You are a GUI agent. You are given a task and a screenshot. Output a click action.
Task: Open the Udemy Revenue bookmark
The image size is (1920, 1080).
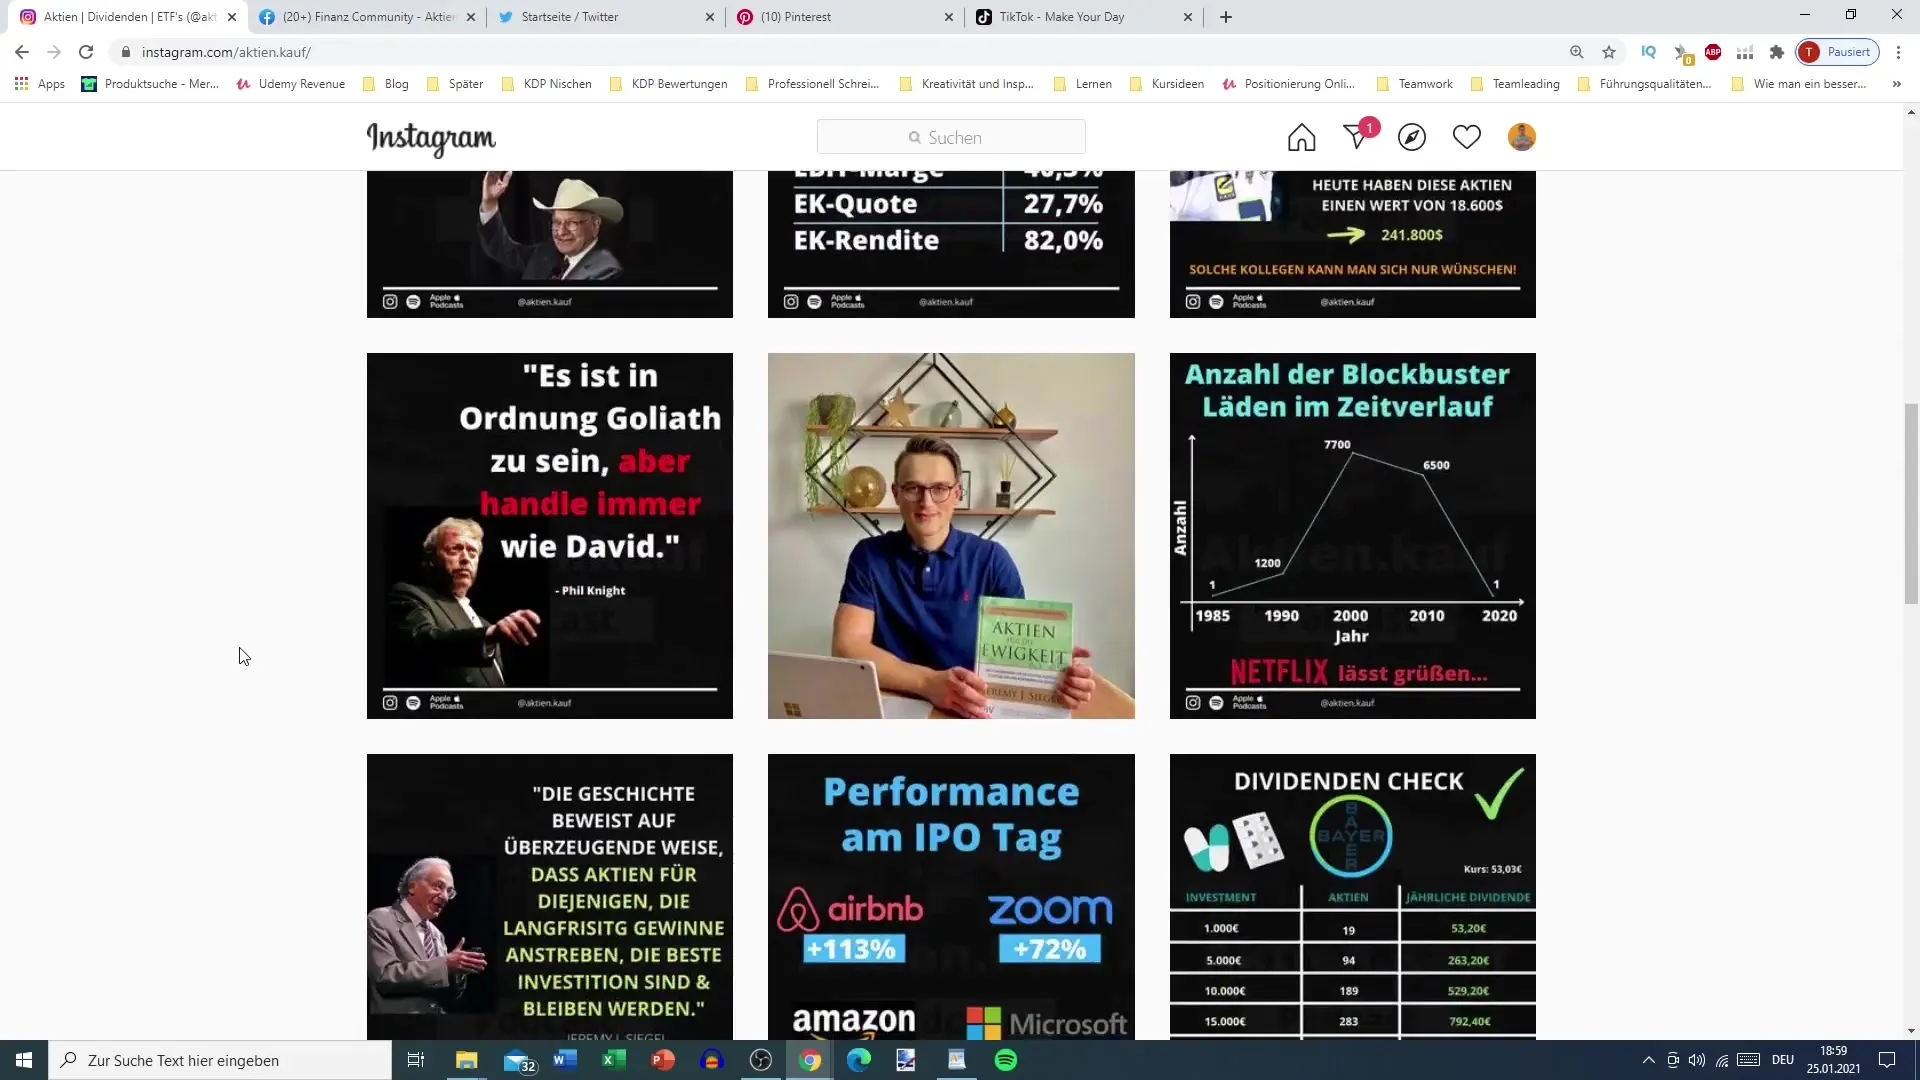point(291,84)
